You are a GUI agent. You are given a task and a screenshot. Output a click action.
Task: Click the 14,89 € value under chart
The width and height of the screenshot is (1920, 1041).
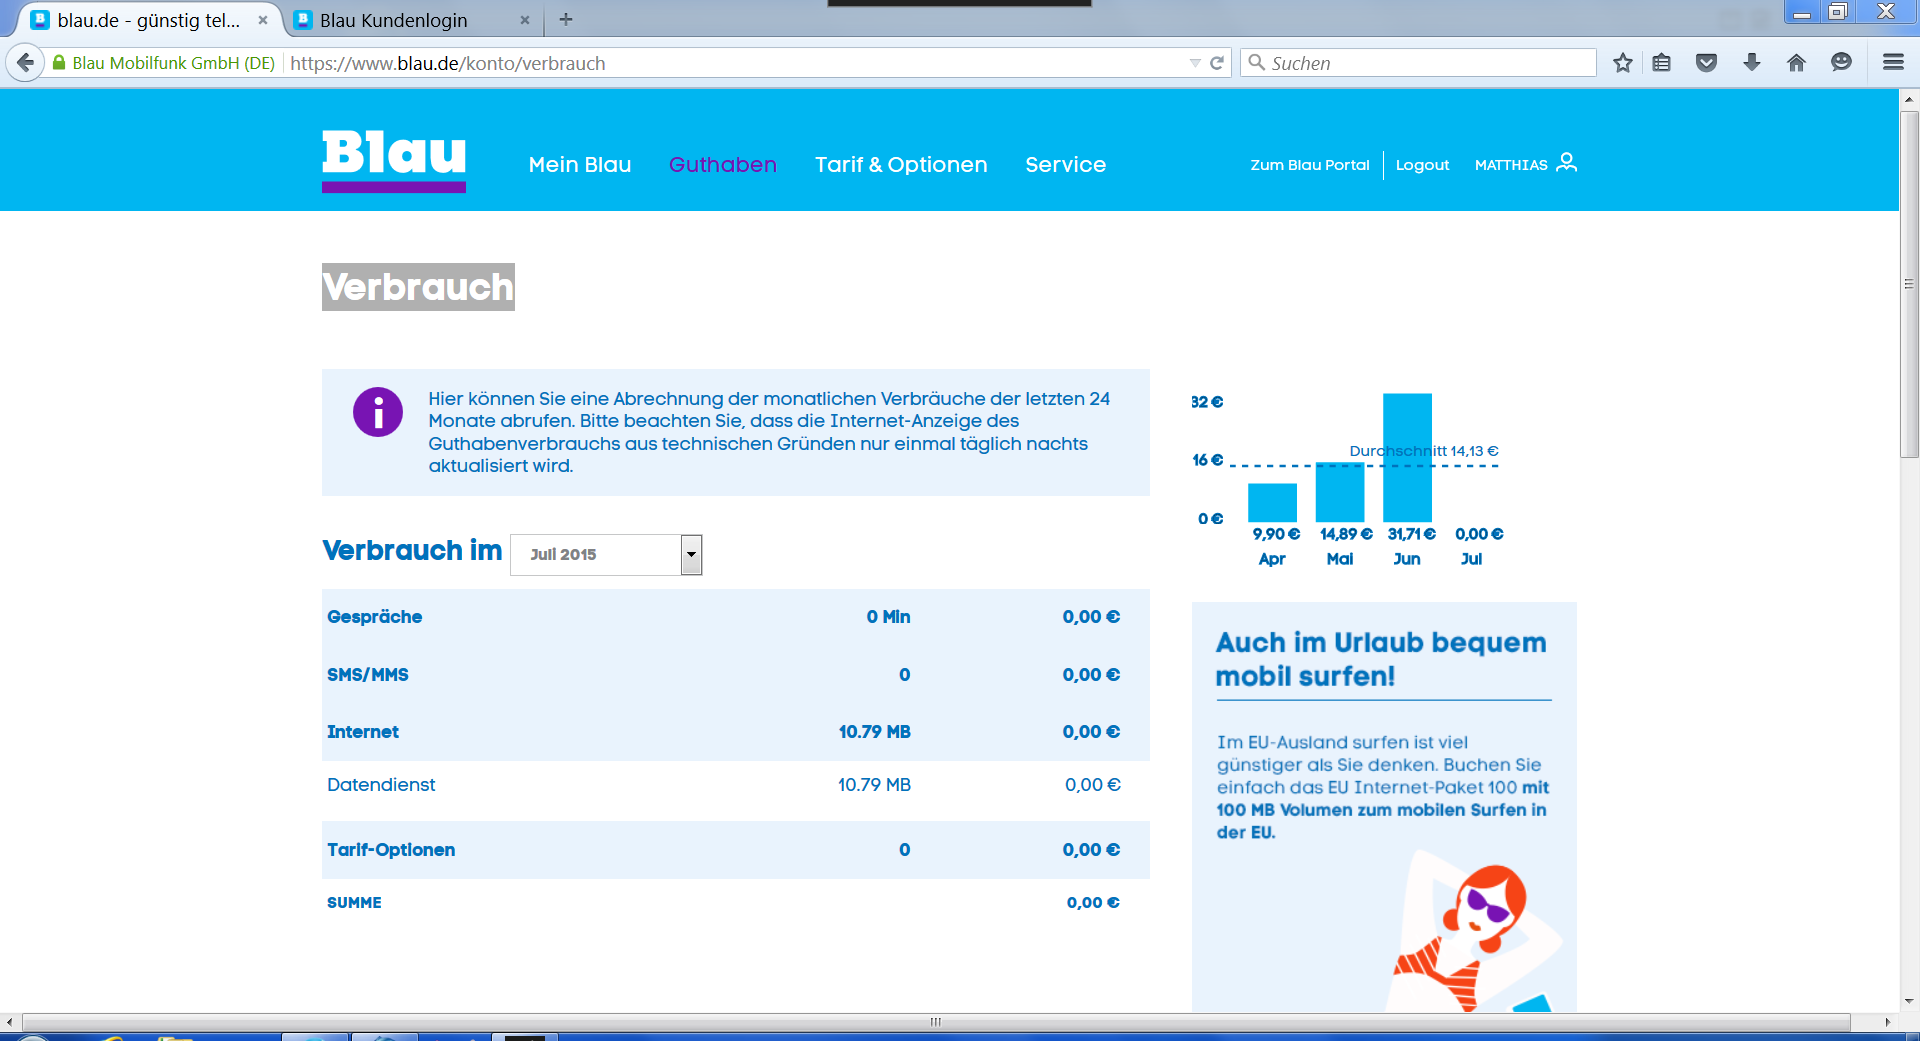pyautogui.click(x=1346, y=534)
